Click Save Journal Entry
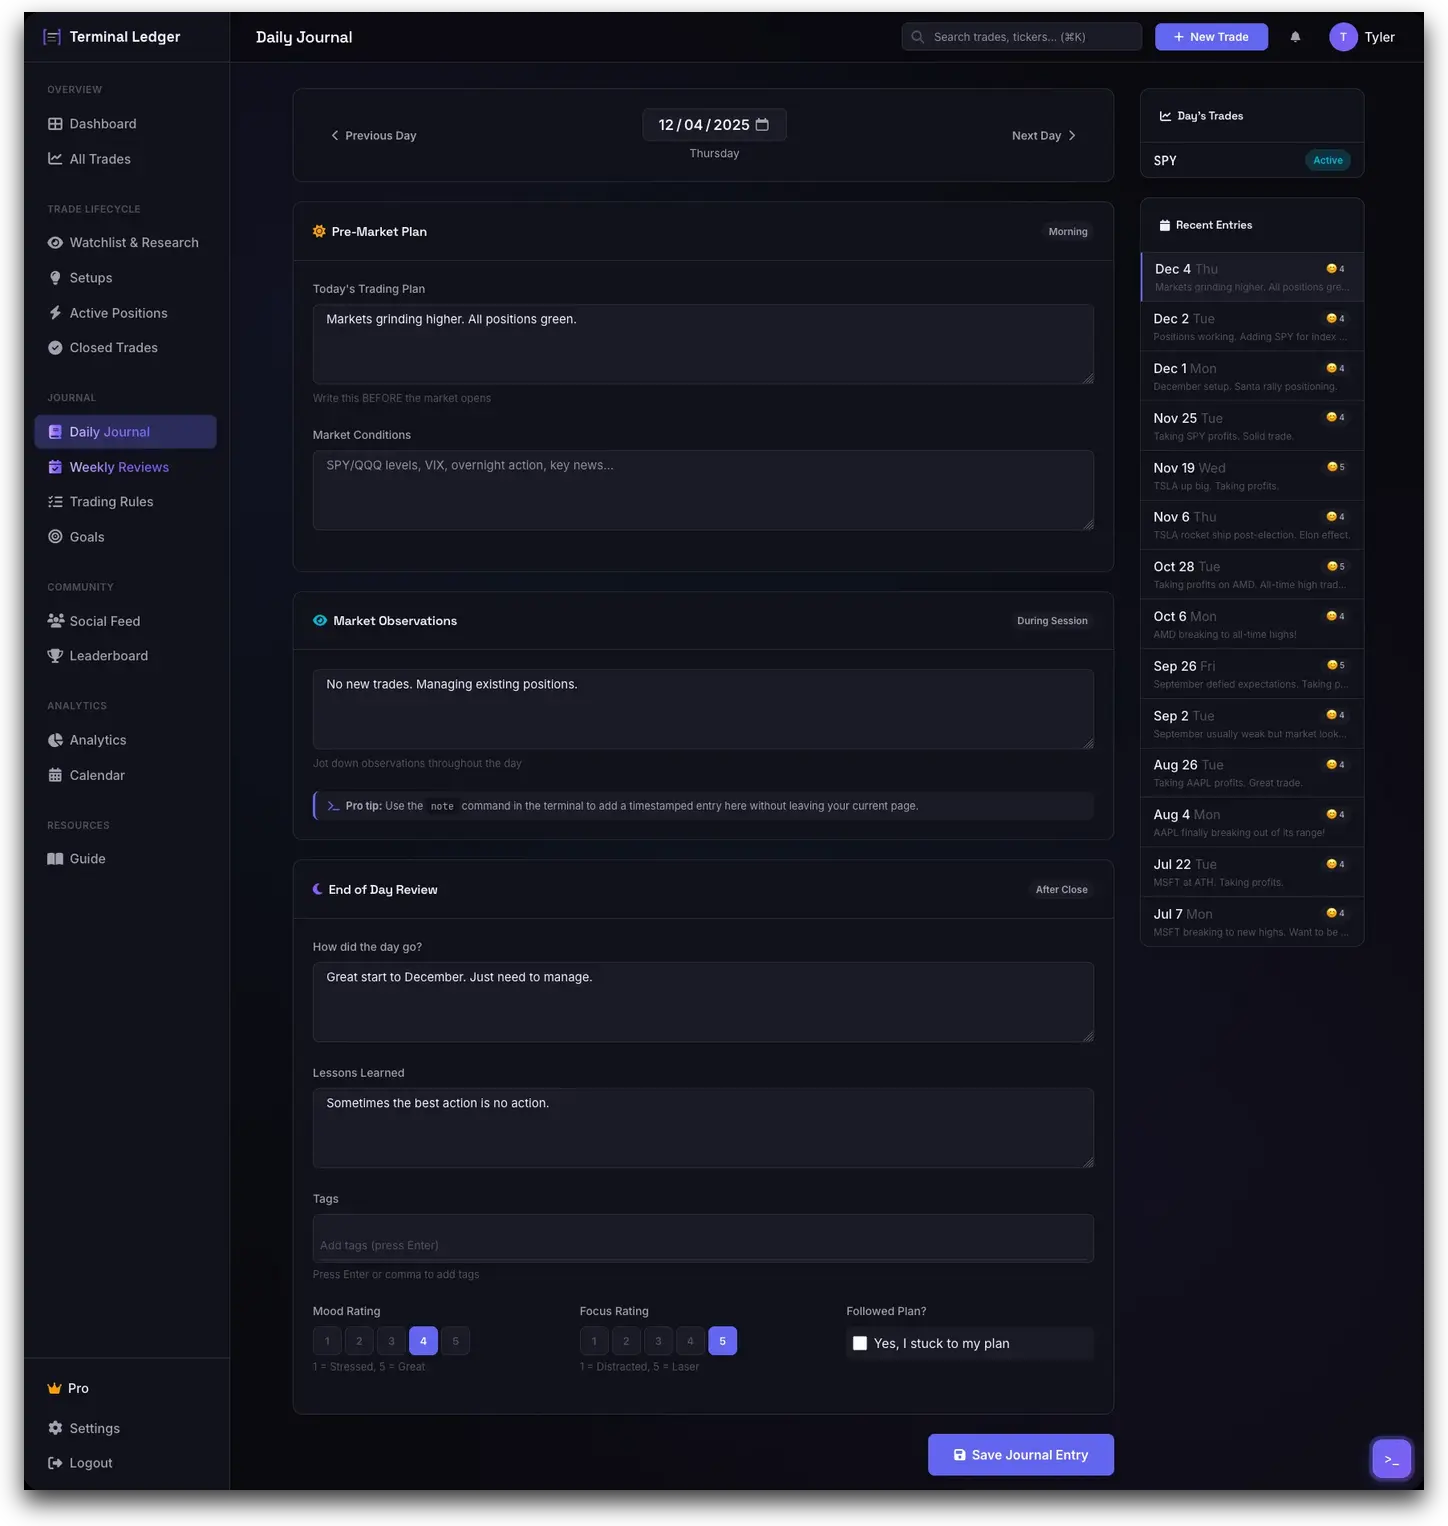Viewport: 1448px width, 1526px height. pos(1020,1454)
